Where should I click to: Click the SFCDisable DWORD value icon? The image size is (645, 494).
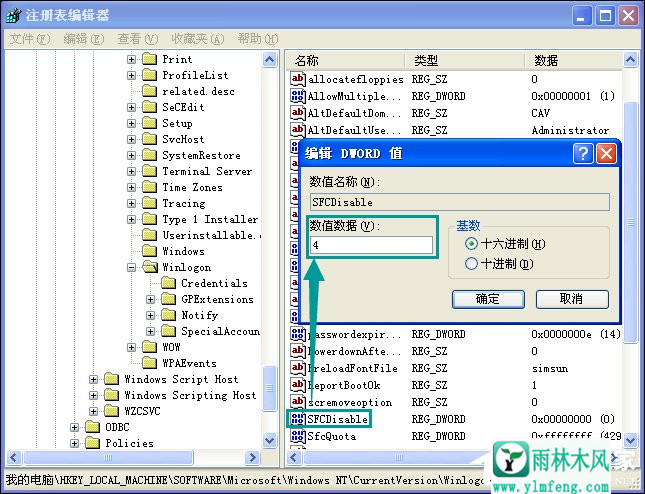pyautogui.click(x=297, y=419)
